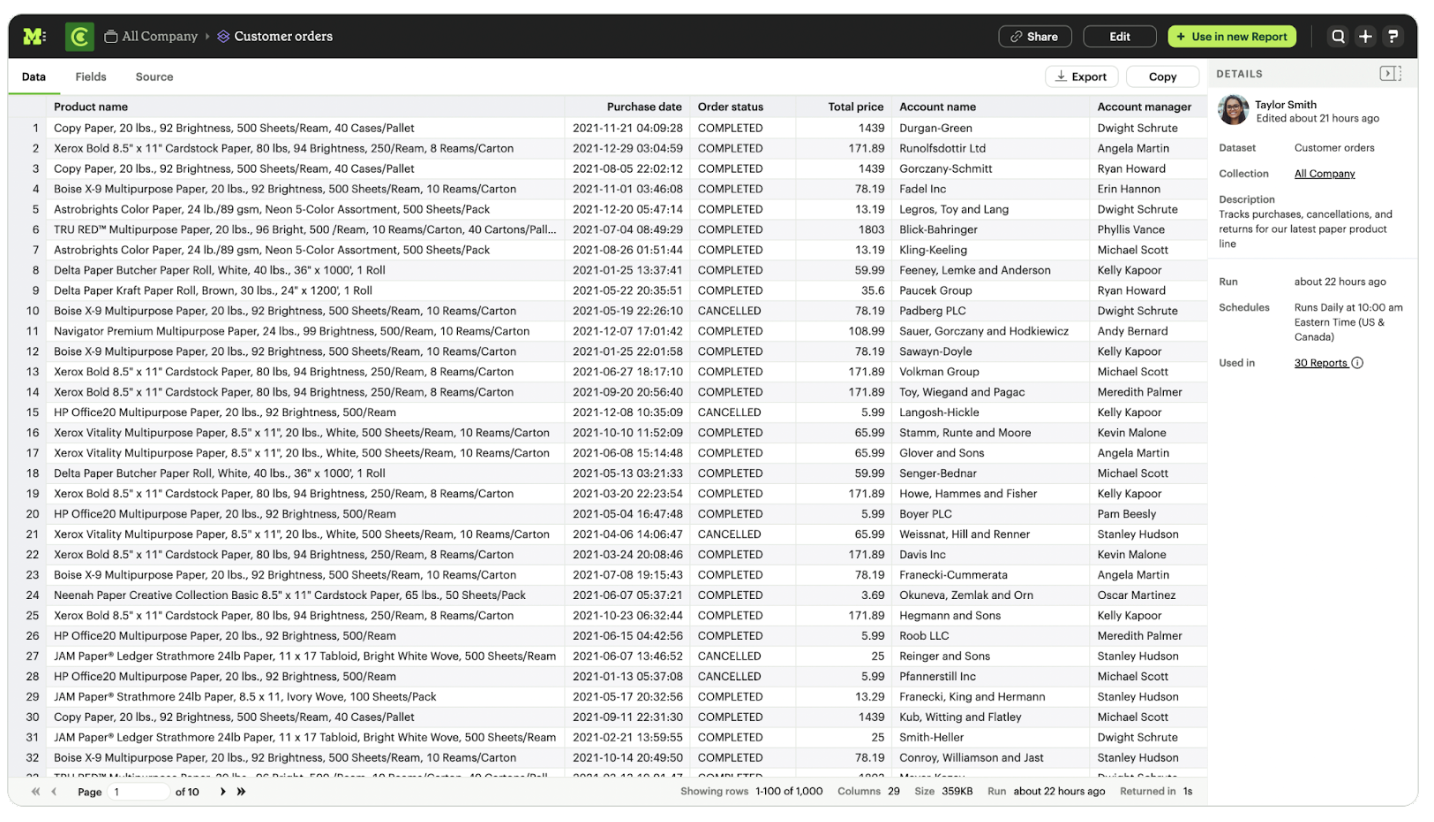
Task: Click the Pfannerstill Inc cell
Action: (x=990, y=676)
